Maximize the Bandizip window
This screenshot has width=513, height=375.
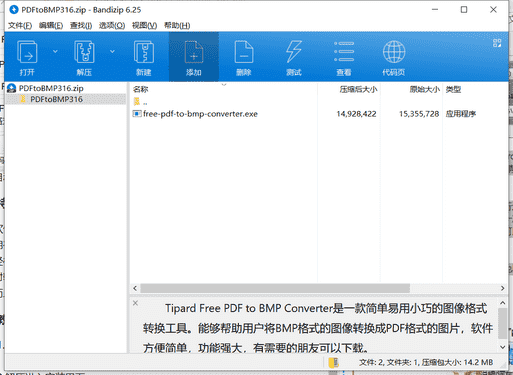[464, 10]
